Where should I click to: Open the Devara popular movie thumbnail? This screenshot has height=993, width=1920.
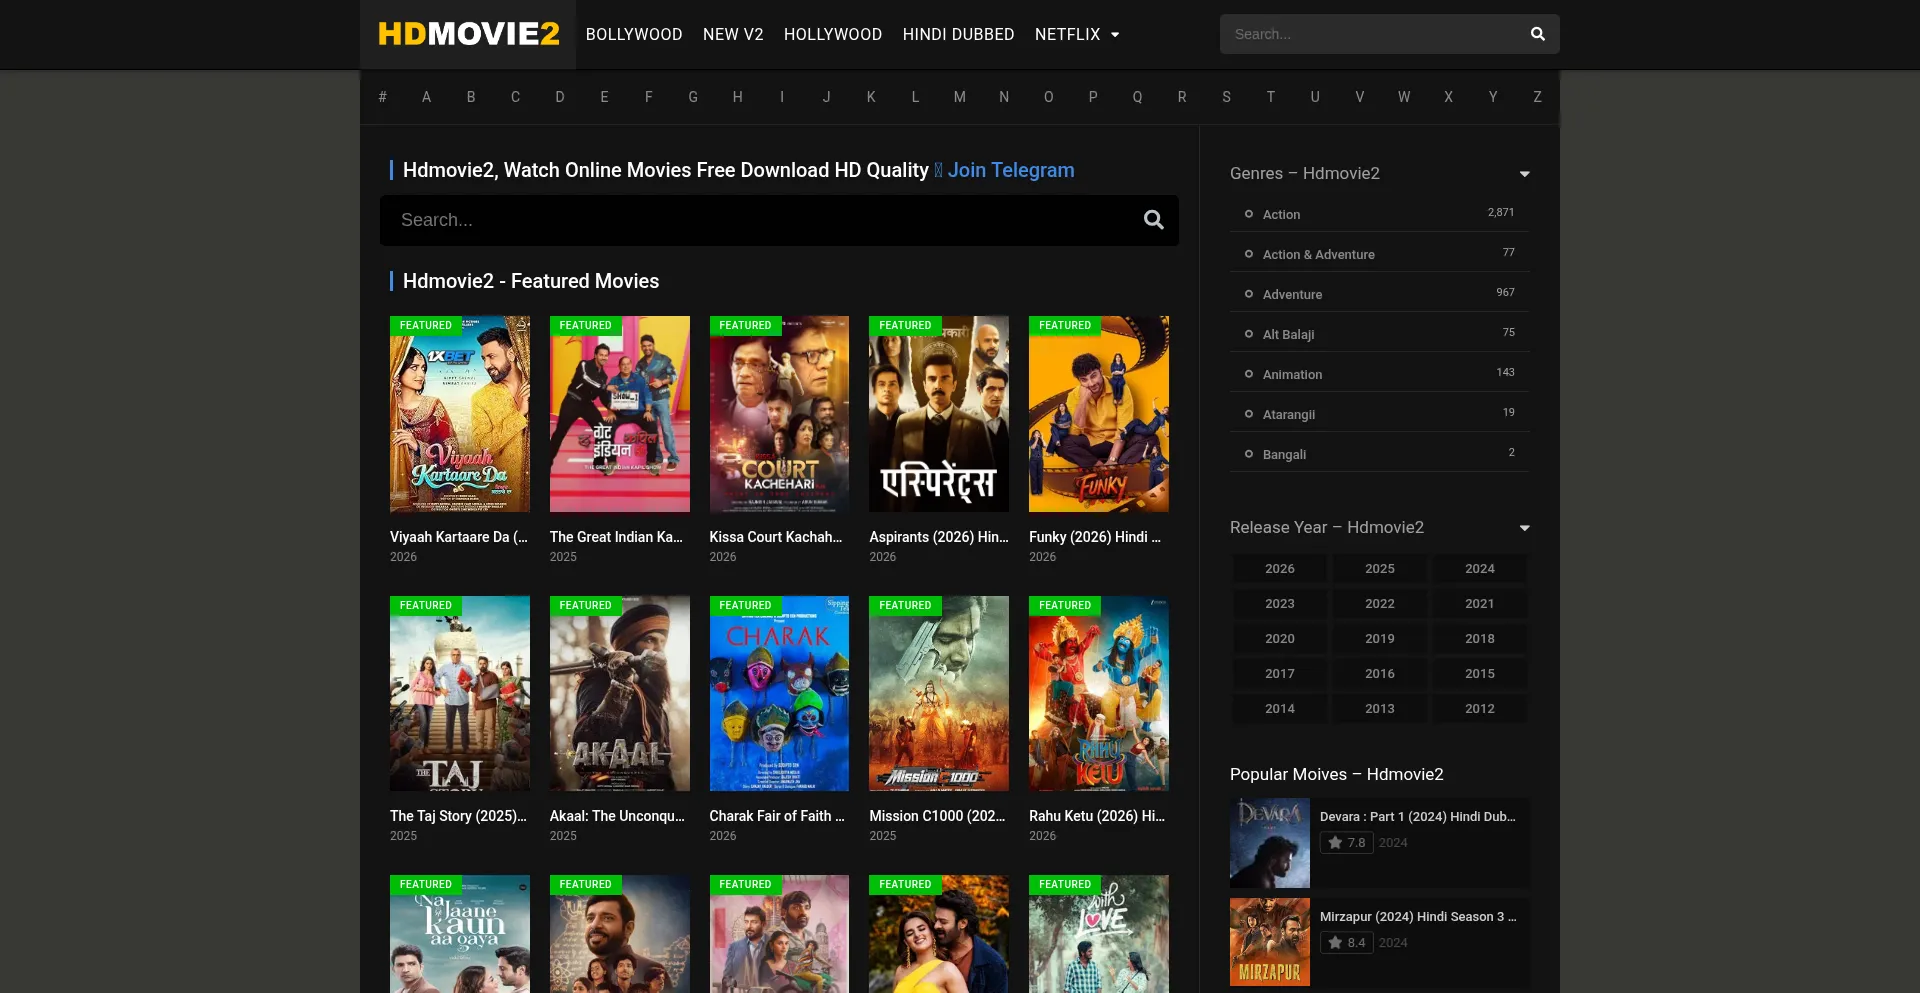(x=1270, y=843)
